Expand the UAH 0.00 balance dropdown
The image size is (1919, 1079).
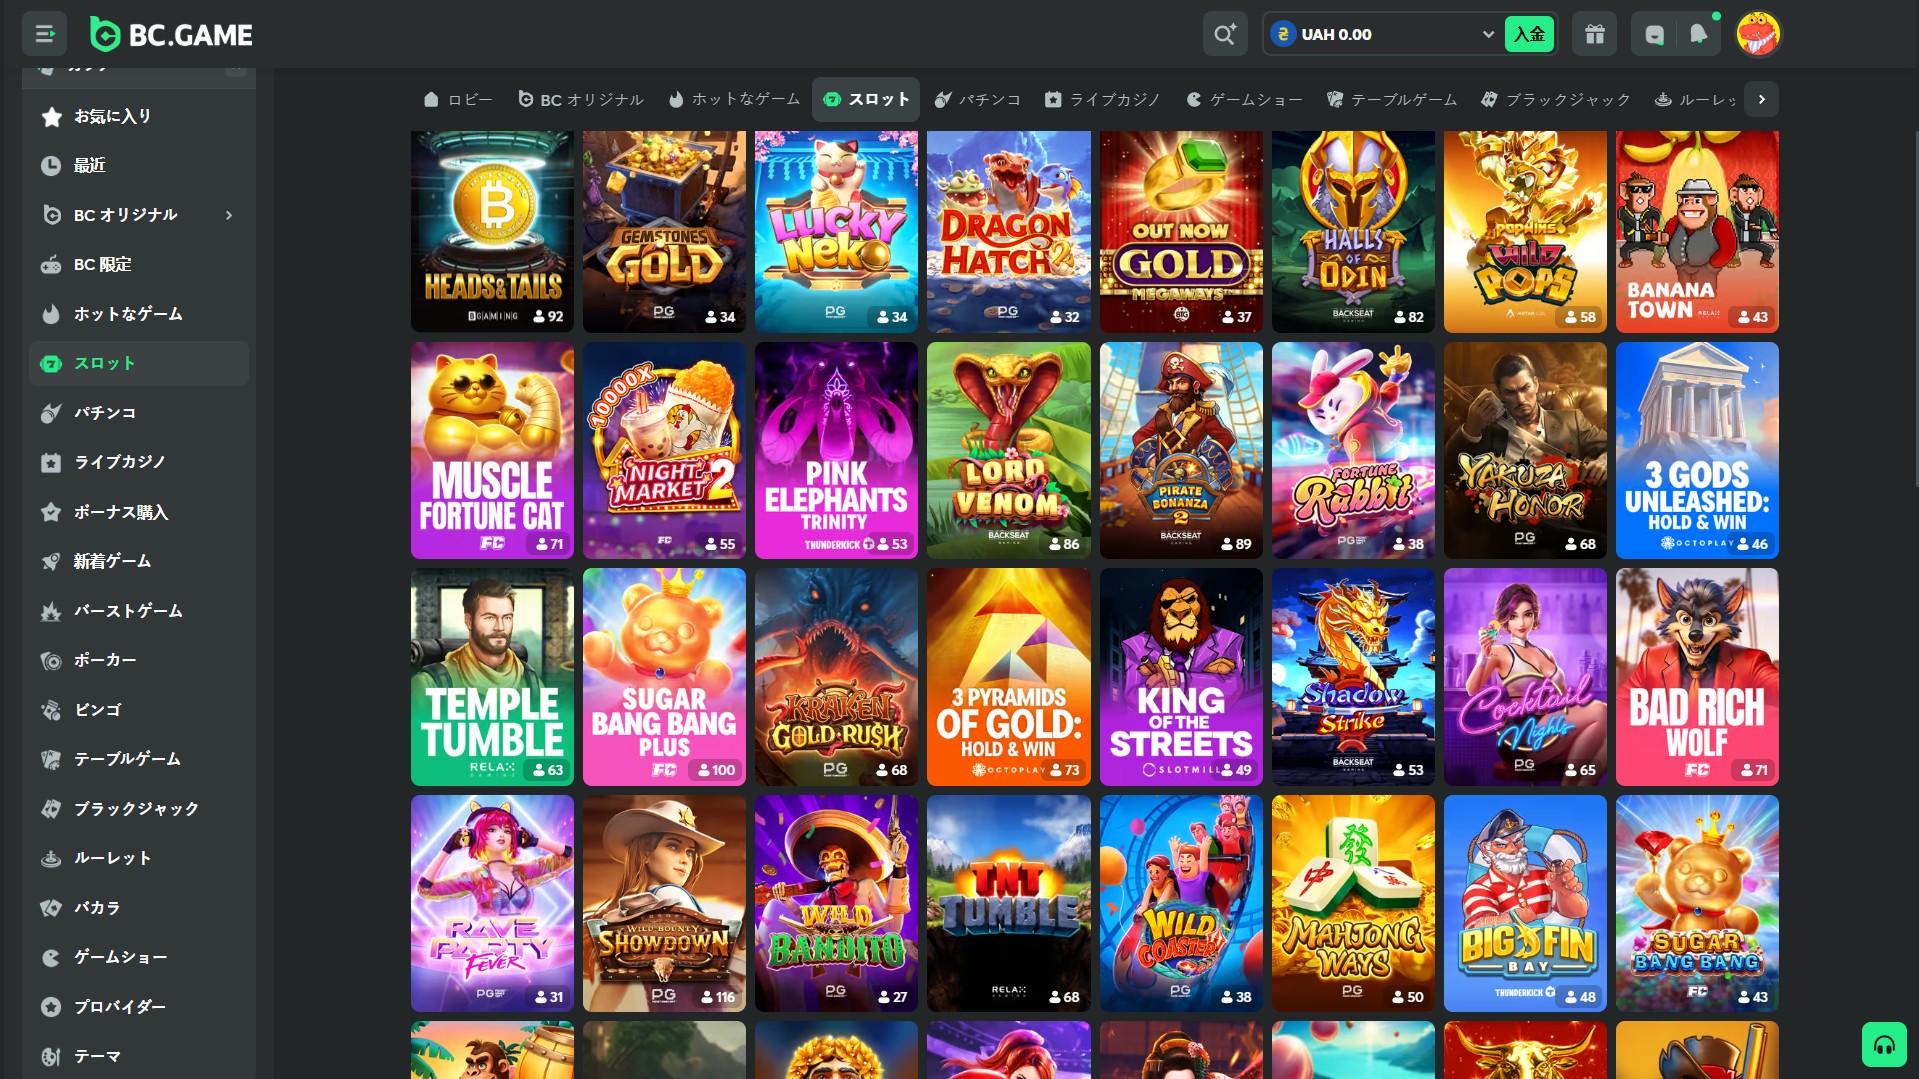(1488, 34)
